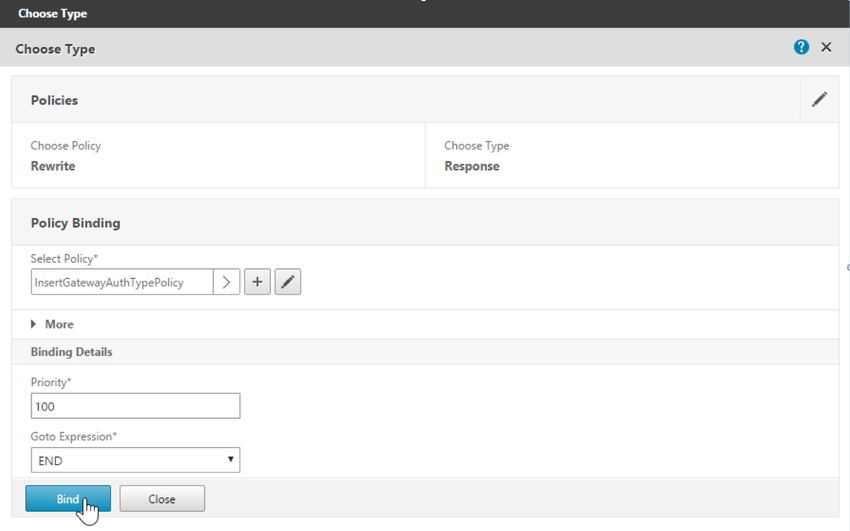
Task: Select the Rewrite policy value
Action: pos(53,166)
